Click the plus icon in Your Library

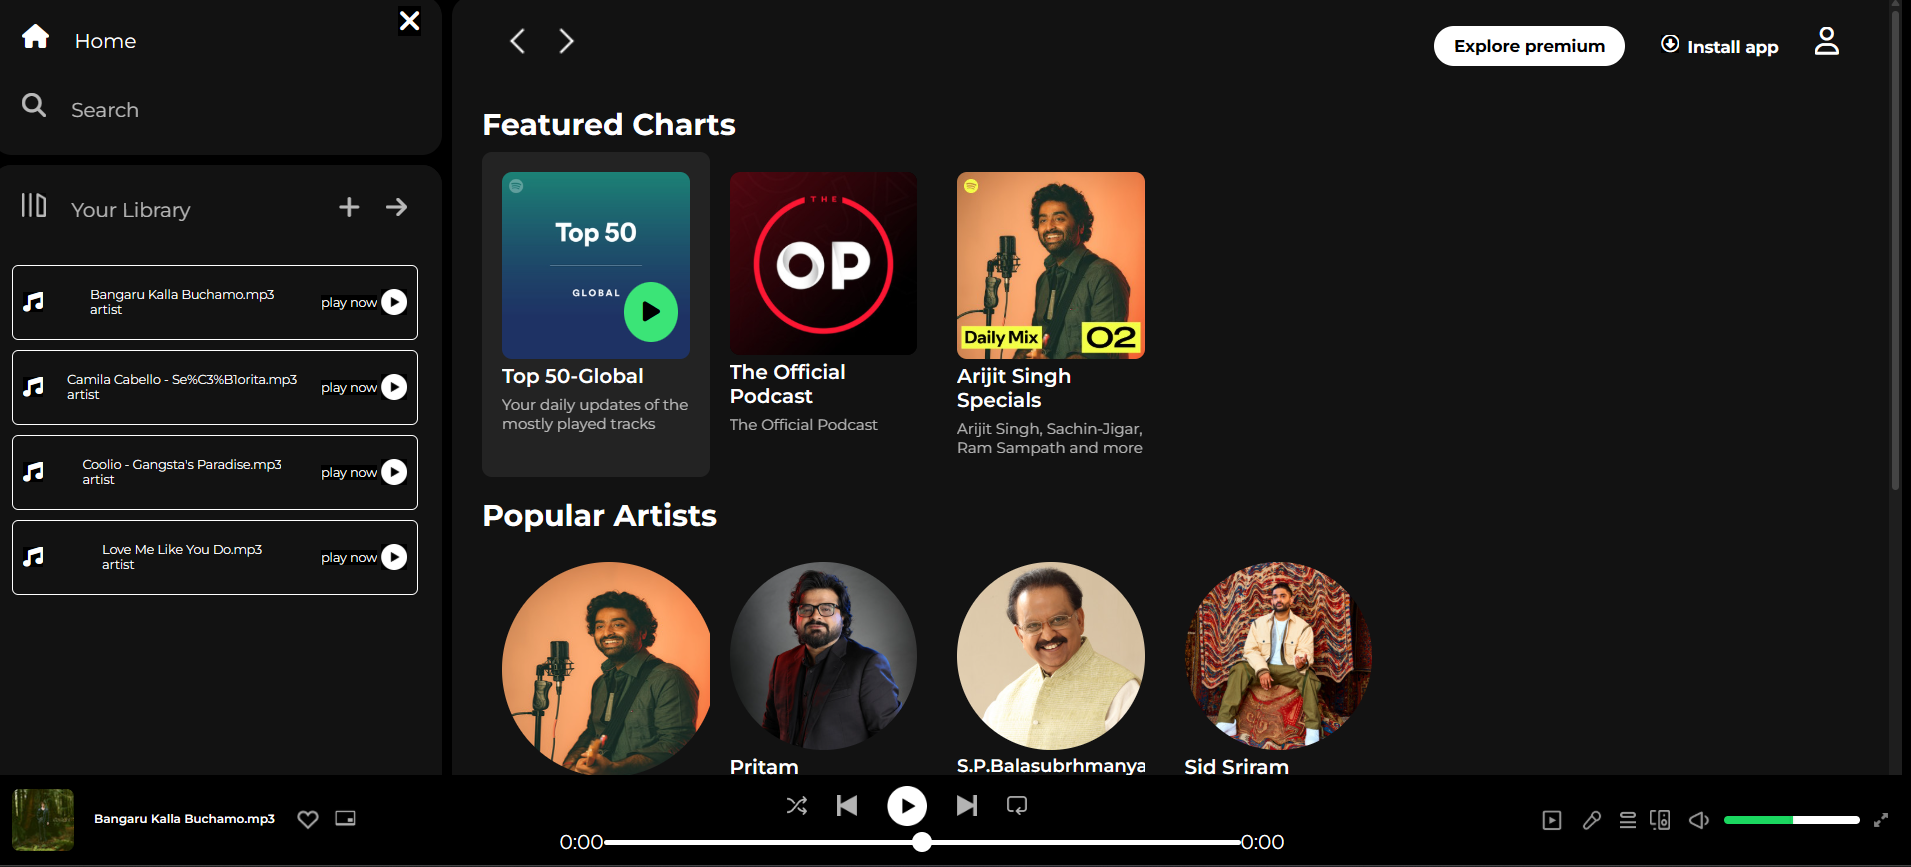(x=349, y=207)
